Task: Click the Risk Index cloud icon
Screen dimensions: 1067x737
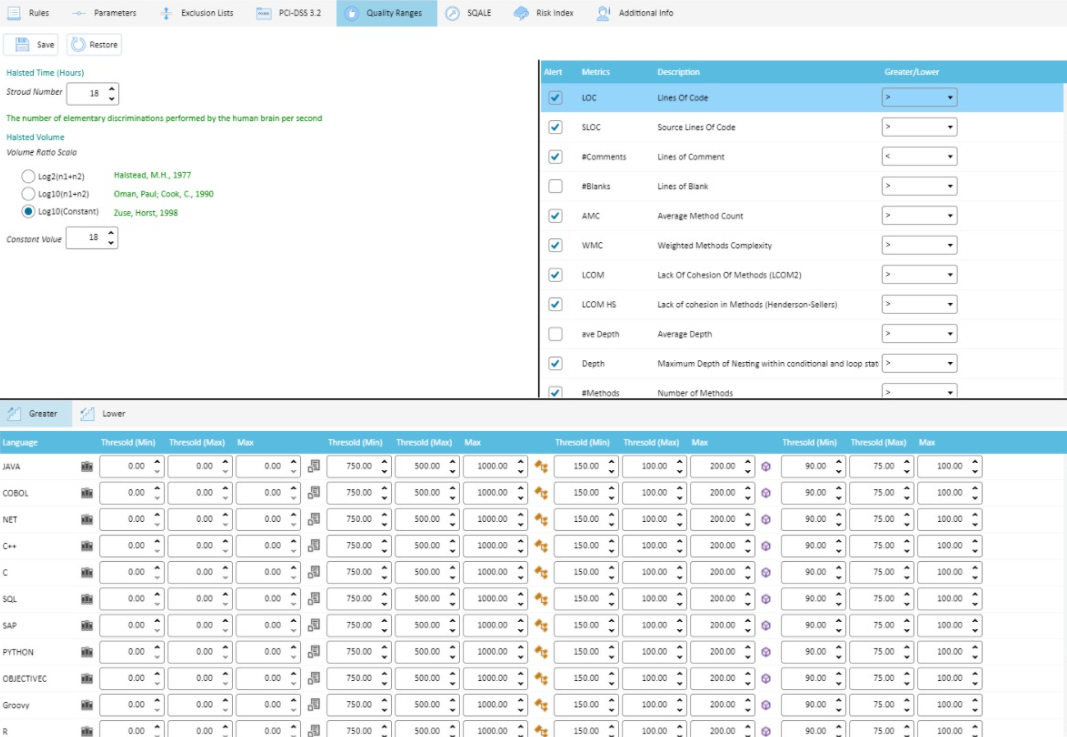Action: coord(519,13)
